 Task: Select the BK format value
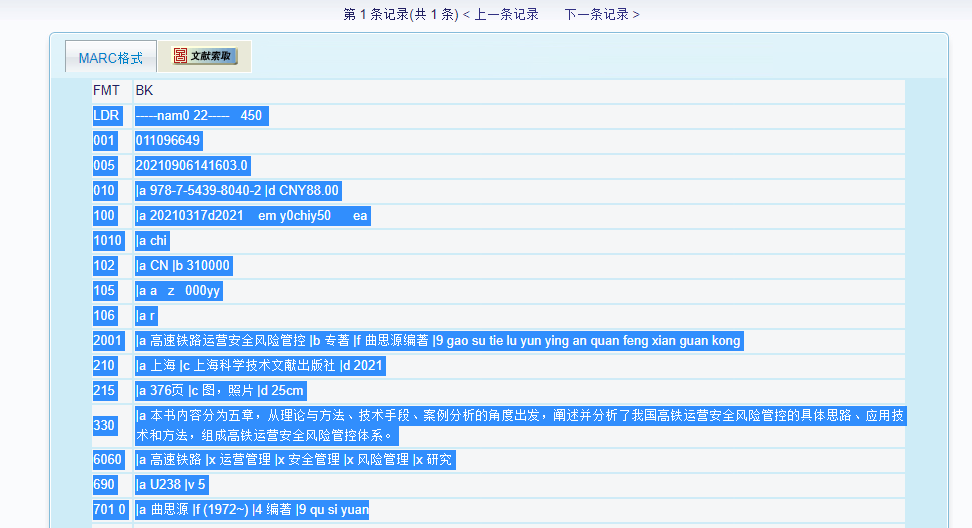click(x=144, y=90)
